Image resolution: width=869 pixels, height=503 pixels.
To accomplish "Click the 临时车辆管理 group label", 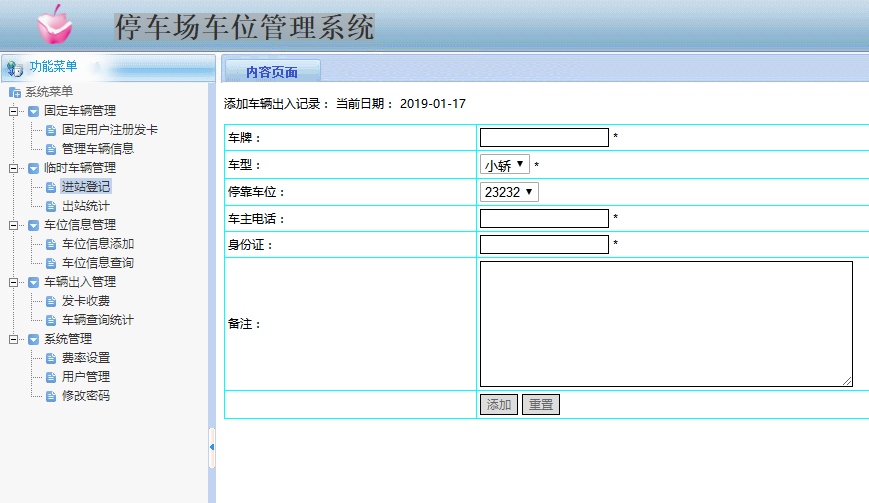I will click(80, 168).
